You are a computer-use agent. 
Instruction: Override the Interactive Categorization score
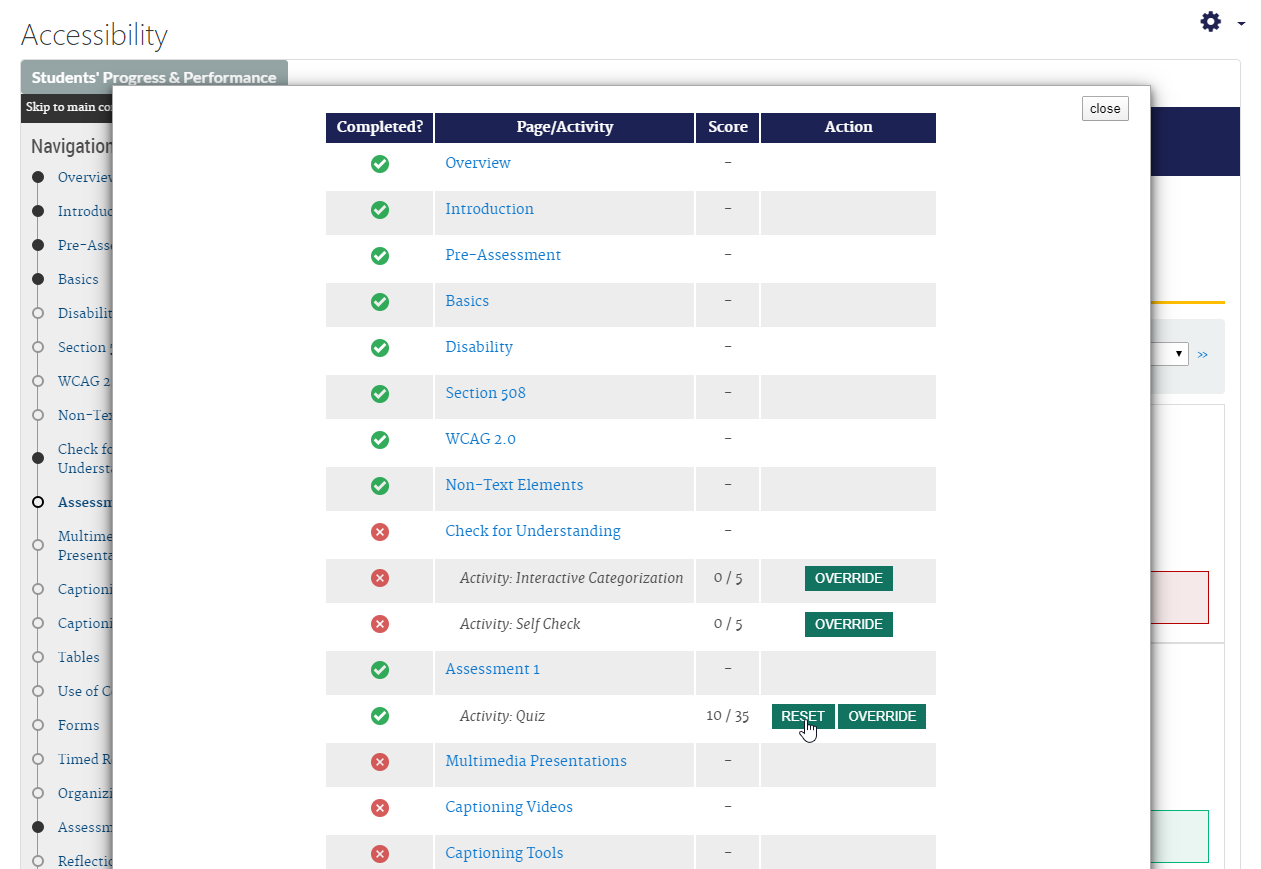(848, 579)
